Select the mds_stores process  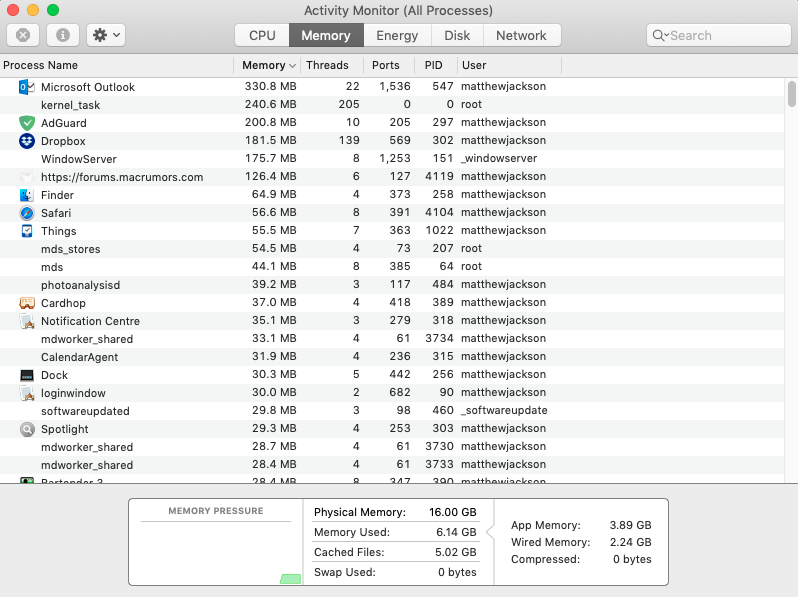(x=71, y=249)
